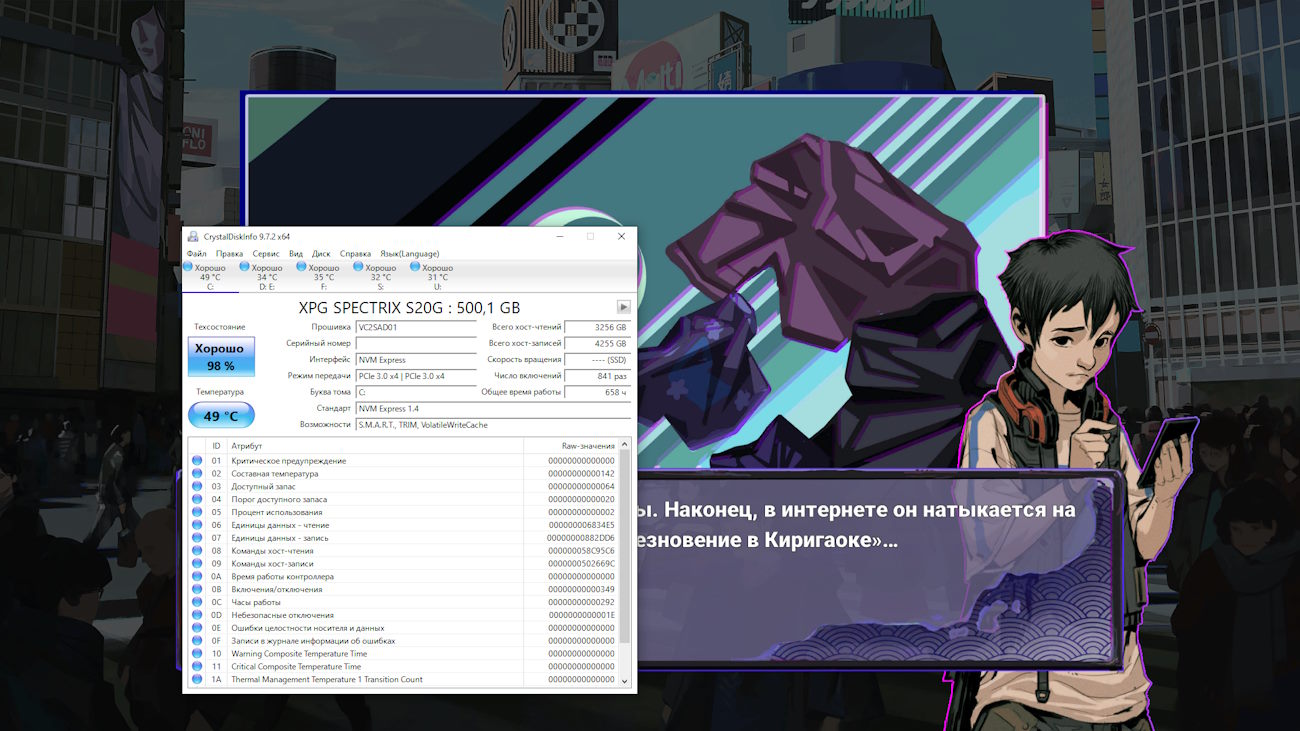The height and width of the screenshot is (731, 1300).
Task: Click the status orb beside Команды хост-записи
Action: [197, 564]
